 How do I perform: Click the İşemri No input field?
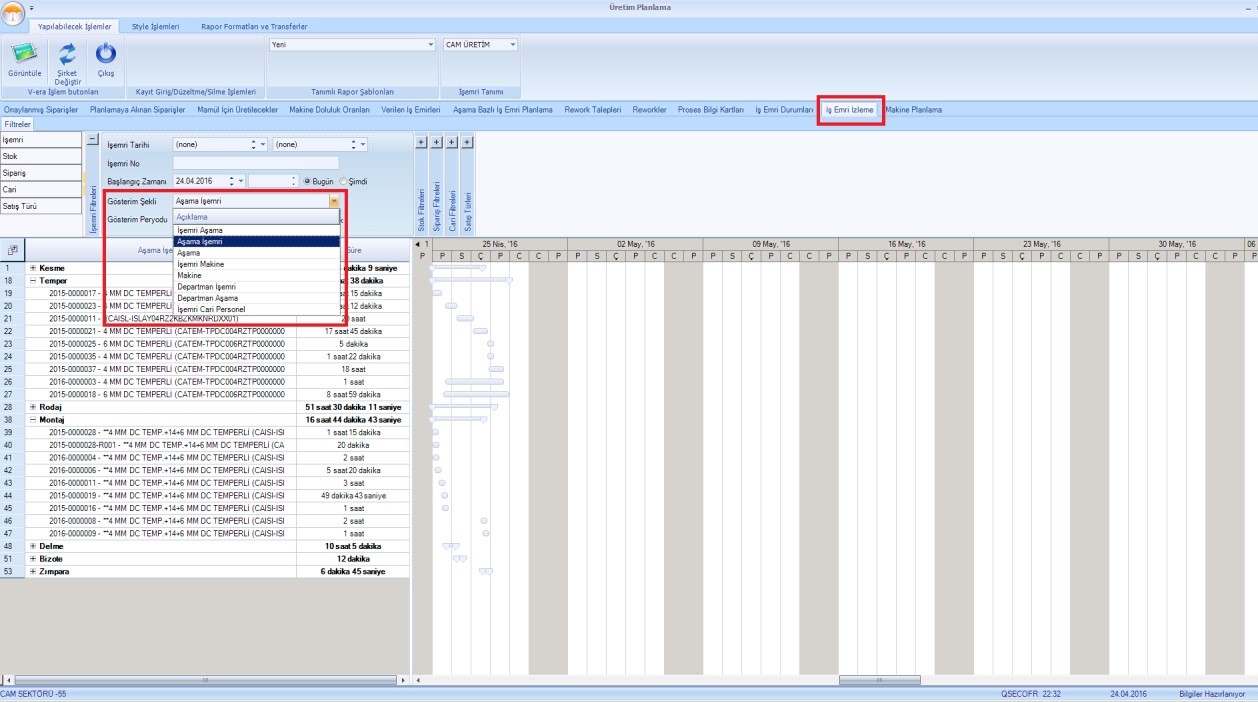[x=255, y=163]
